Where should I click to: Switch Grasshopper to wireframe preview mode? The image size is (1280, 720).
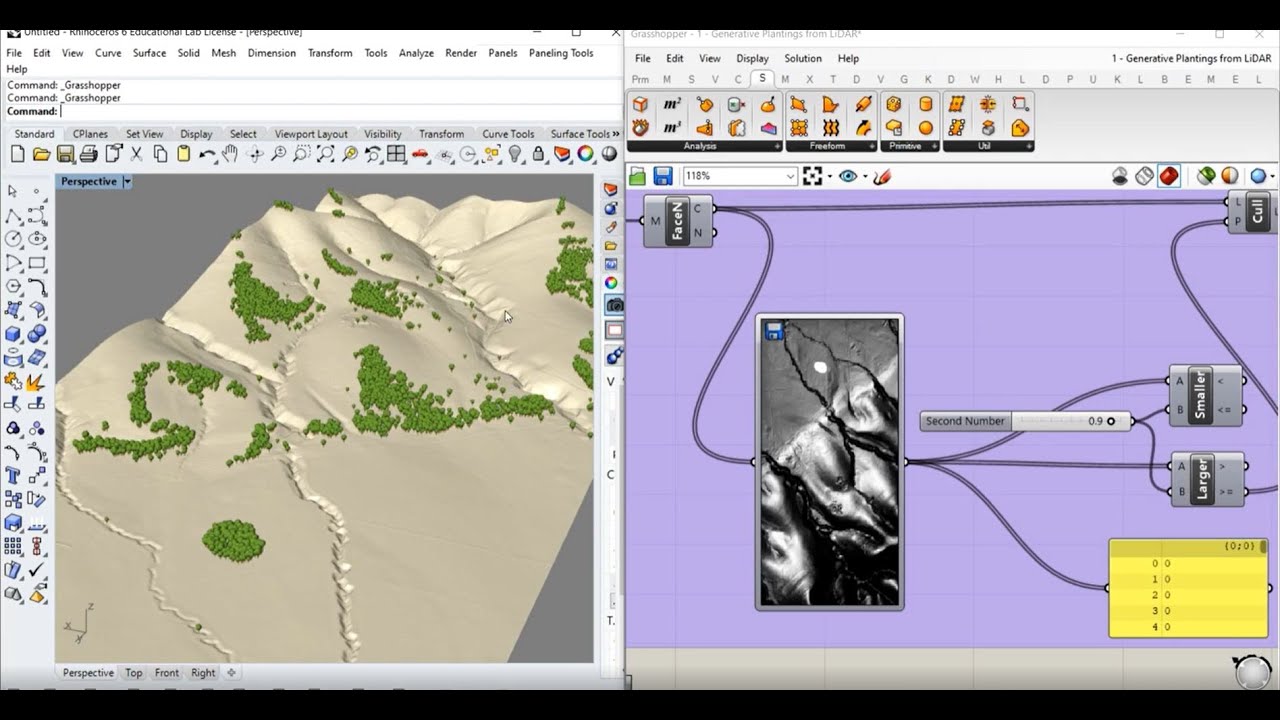[1145, 176]
